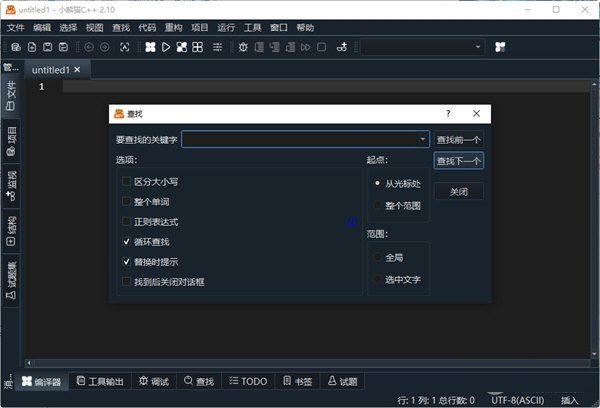
Task: Select the 整个范围 radio button
Action: 376,204
